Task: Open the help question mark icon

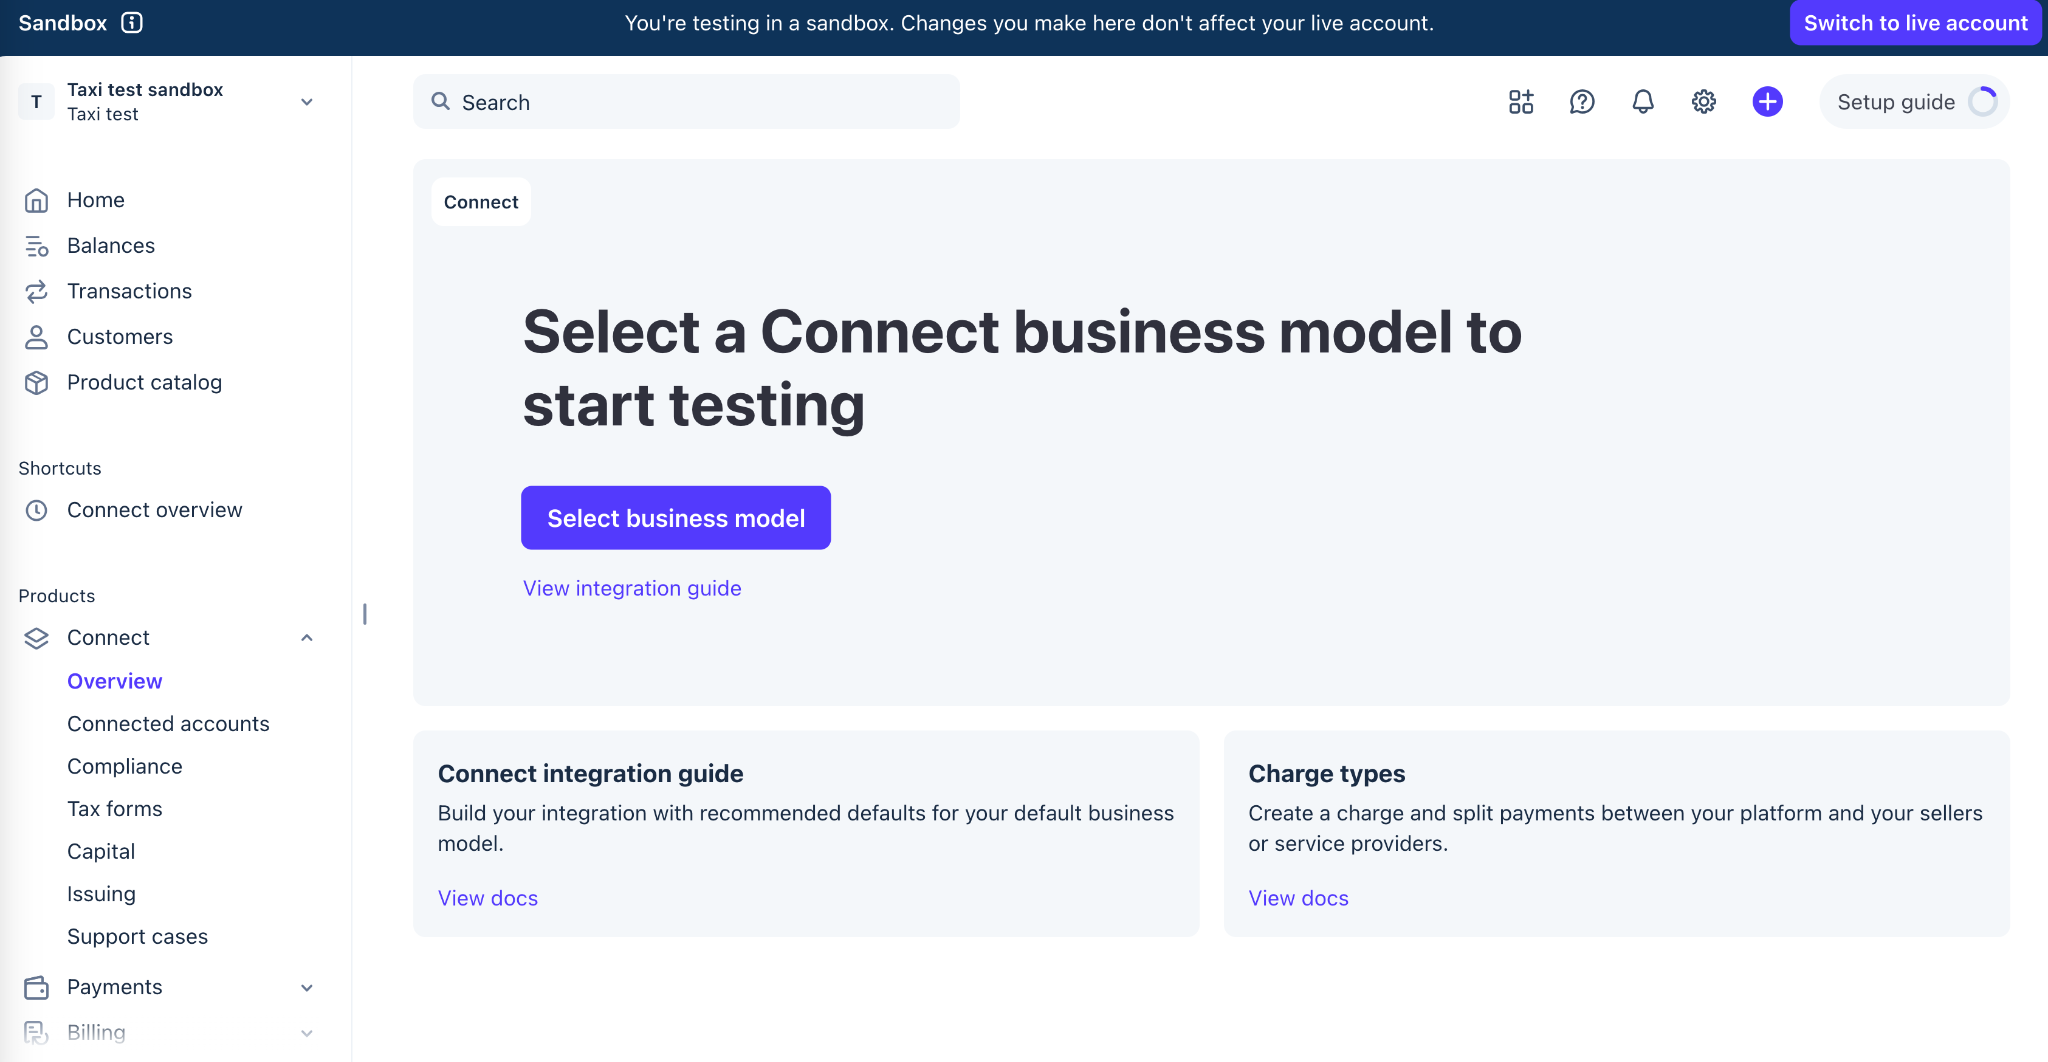Action: coord(1582,102)
